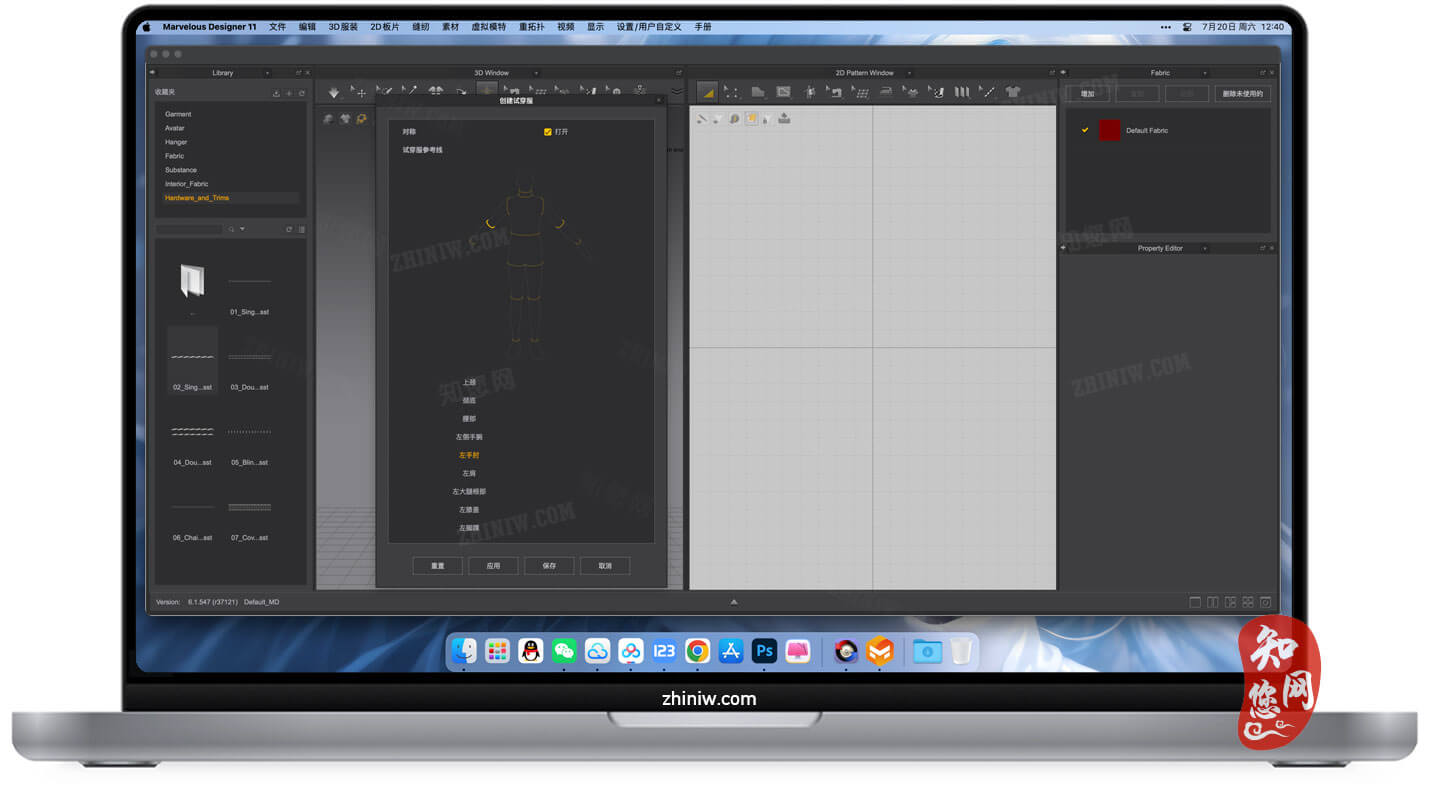1429x797 pixels.
Task: Select the edit texture grid tool in 2D toolbar
Action: (862, 92)
